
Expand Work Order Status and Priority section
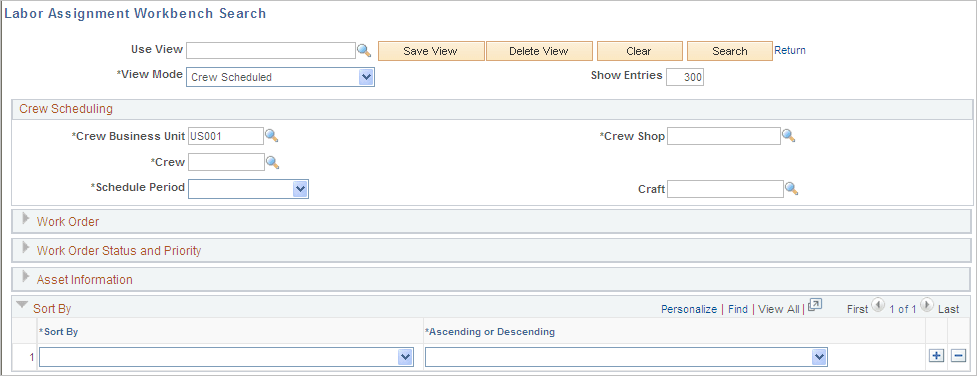(26, 248)
